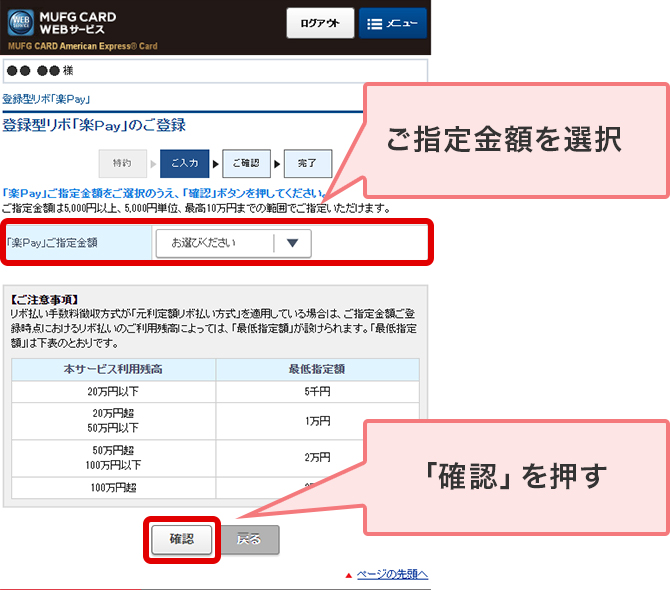Image resolution: width=670 pixels, height=590 pixels.
Task: Click the red triangle beside ページの先頭へ
Action: (x=349, y=575)
